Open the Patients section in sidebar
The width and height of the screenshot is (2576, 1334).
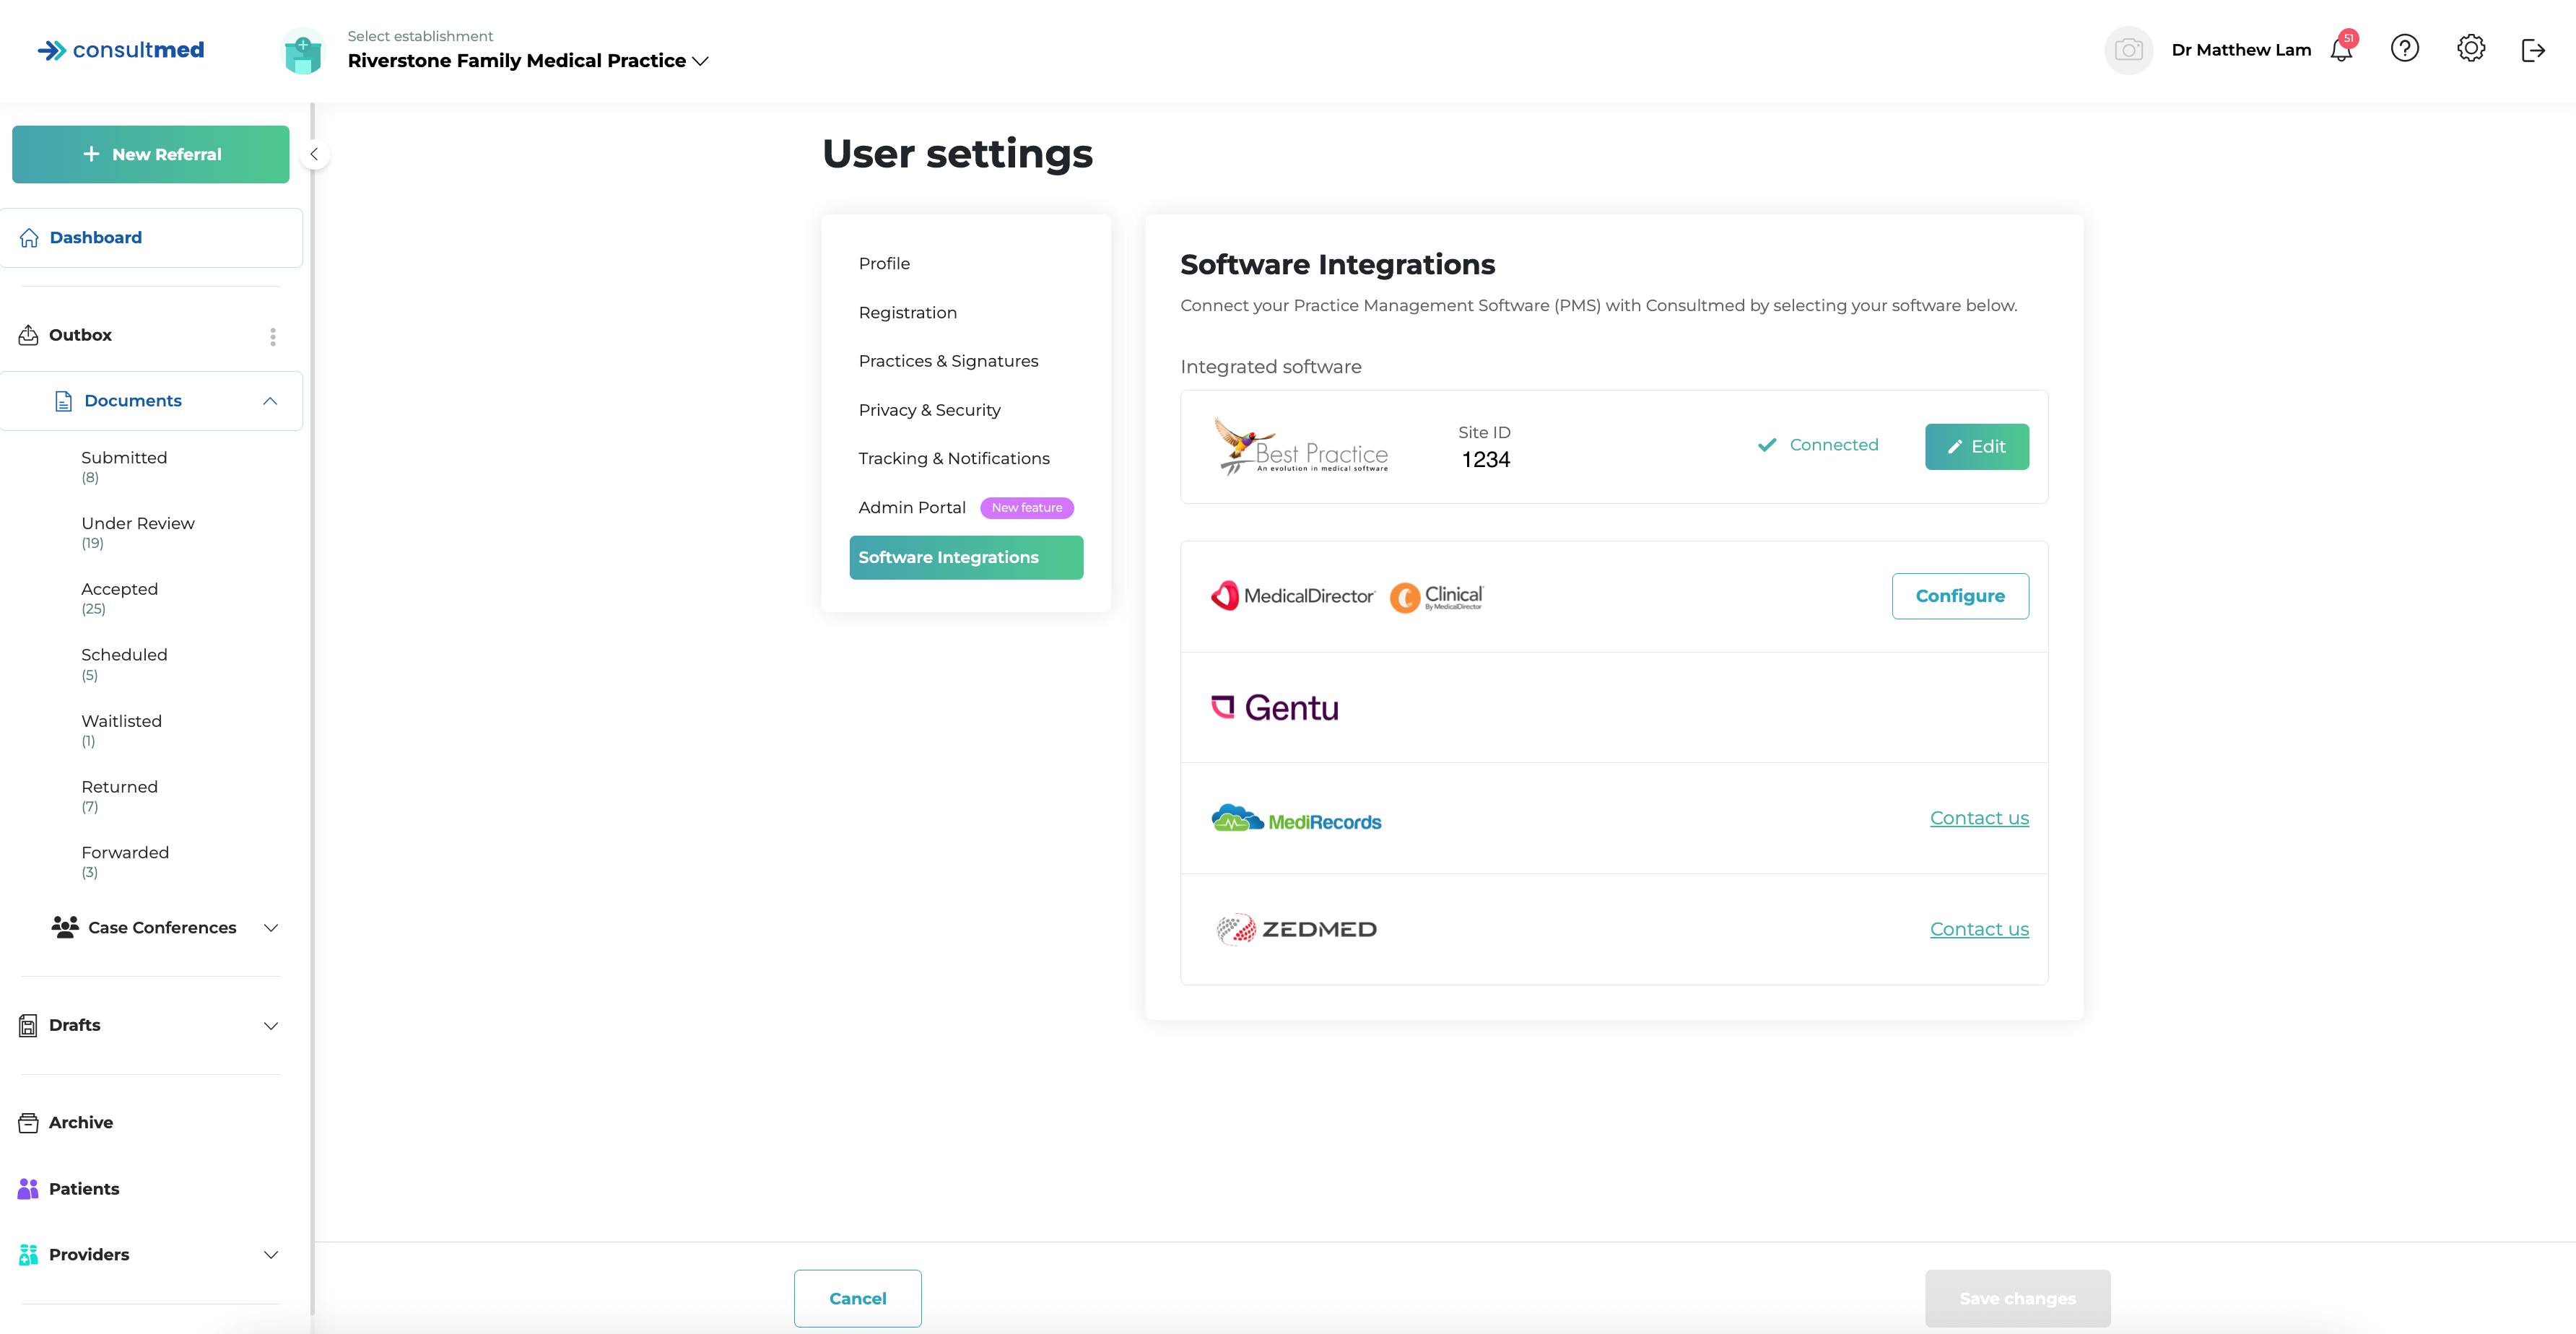[84, 1188]
